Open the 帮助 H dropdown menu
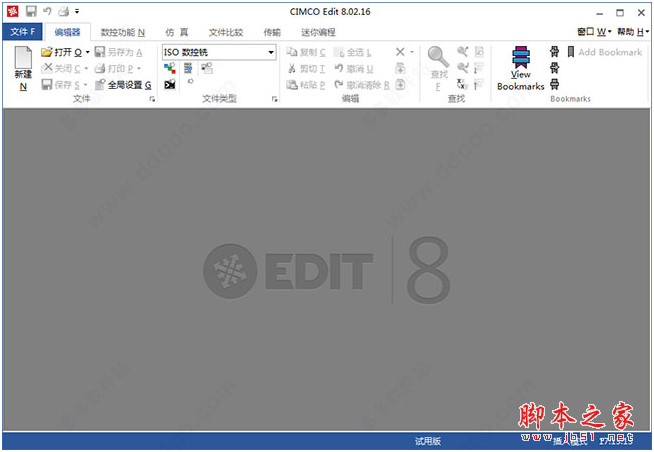The width and height of the screenshot is (654, 452). (633, 32)
